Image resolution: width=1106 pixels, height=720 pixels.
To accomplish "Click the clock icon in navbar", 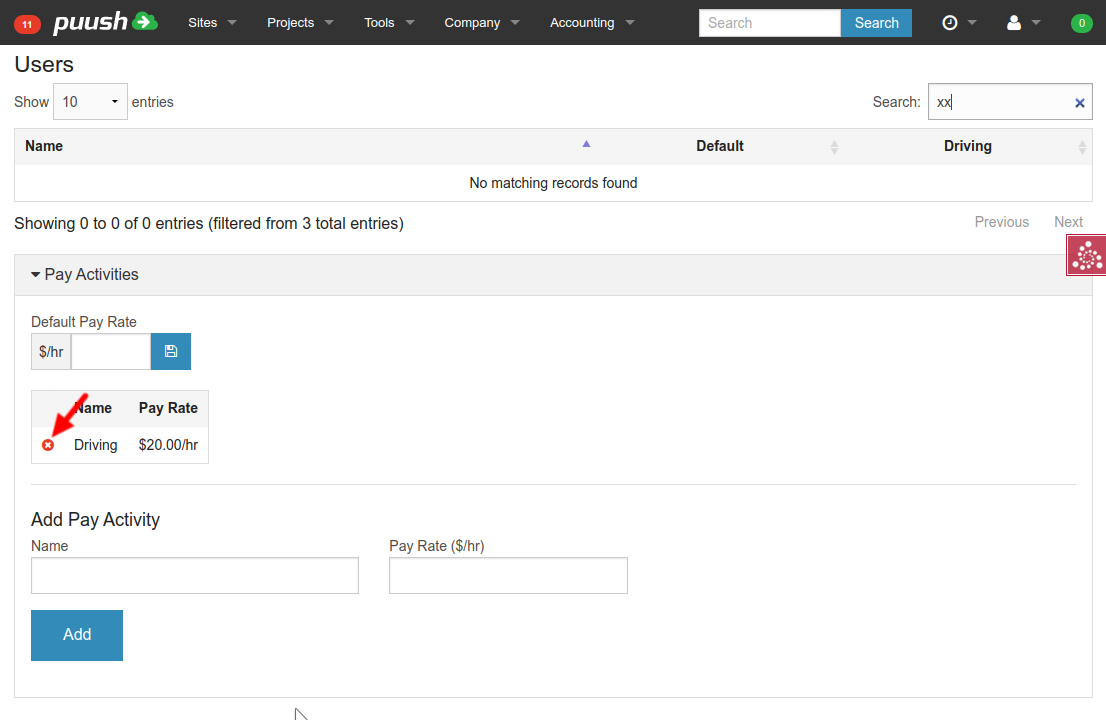I will click(950, 22).
